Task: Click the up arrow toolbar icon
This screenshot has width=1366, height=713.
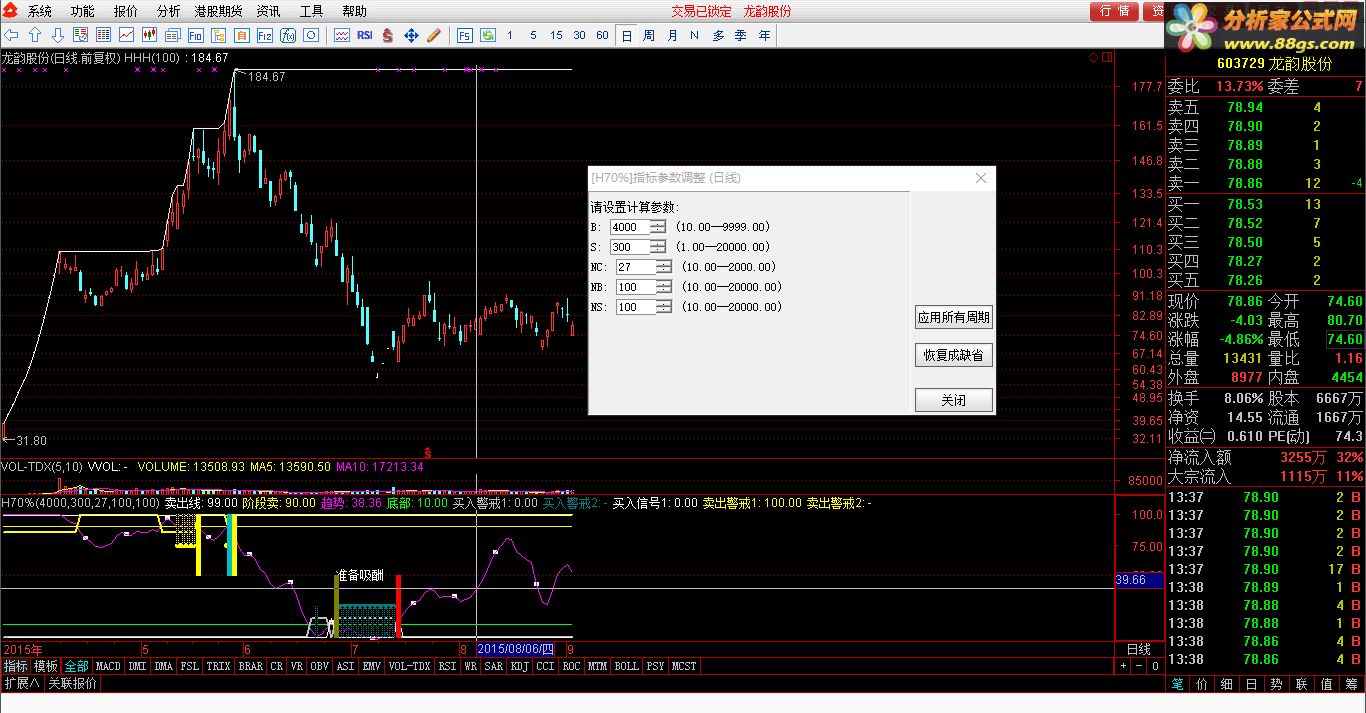Action: (x=35, y=35)
